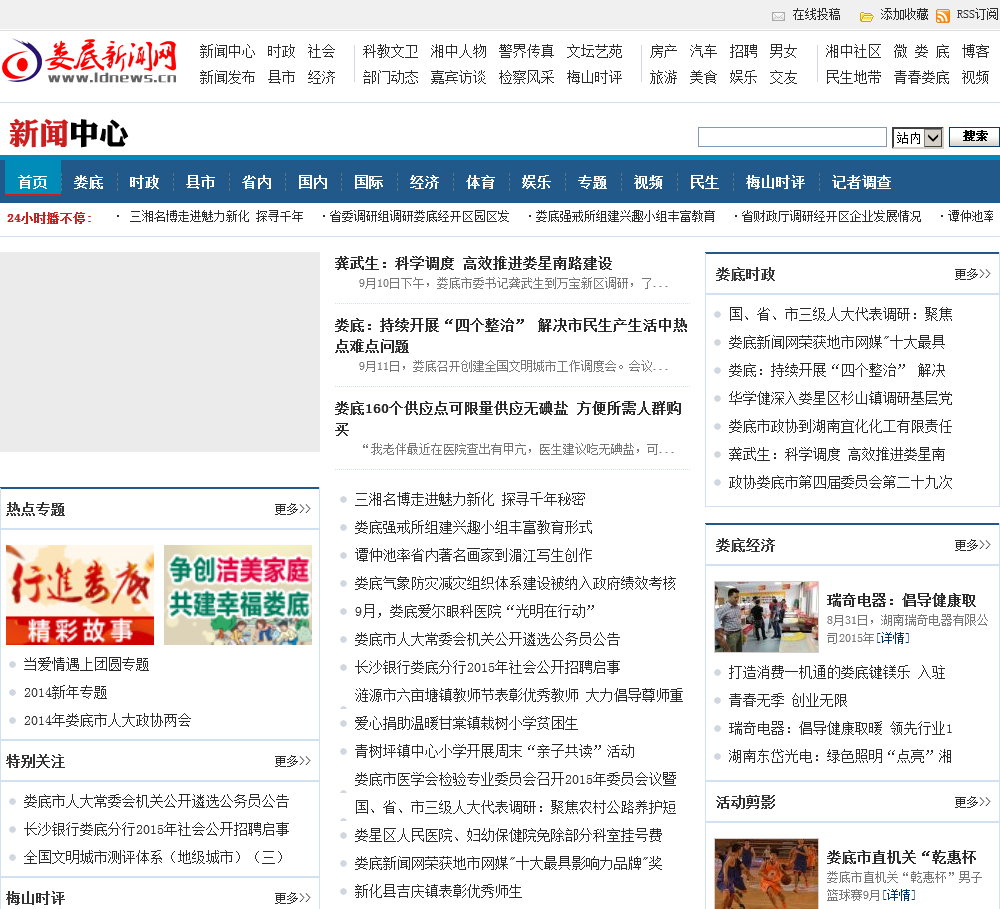Open 华学健深入娄星区杉山镇调研 link
Viewport: 1000px width, 909px height.
(x=840, y=399)
